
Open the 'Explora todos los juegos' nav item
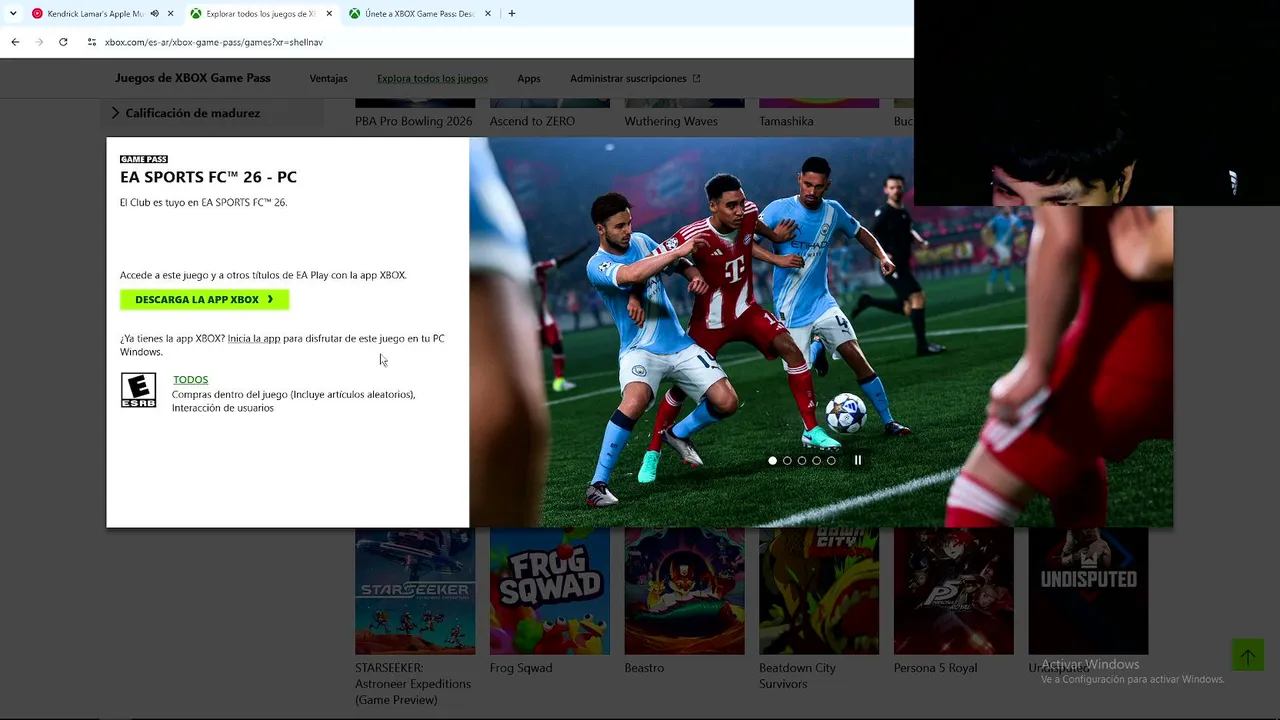click(432, 79)
